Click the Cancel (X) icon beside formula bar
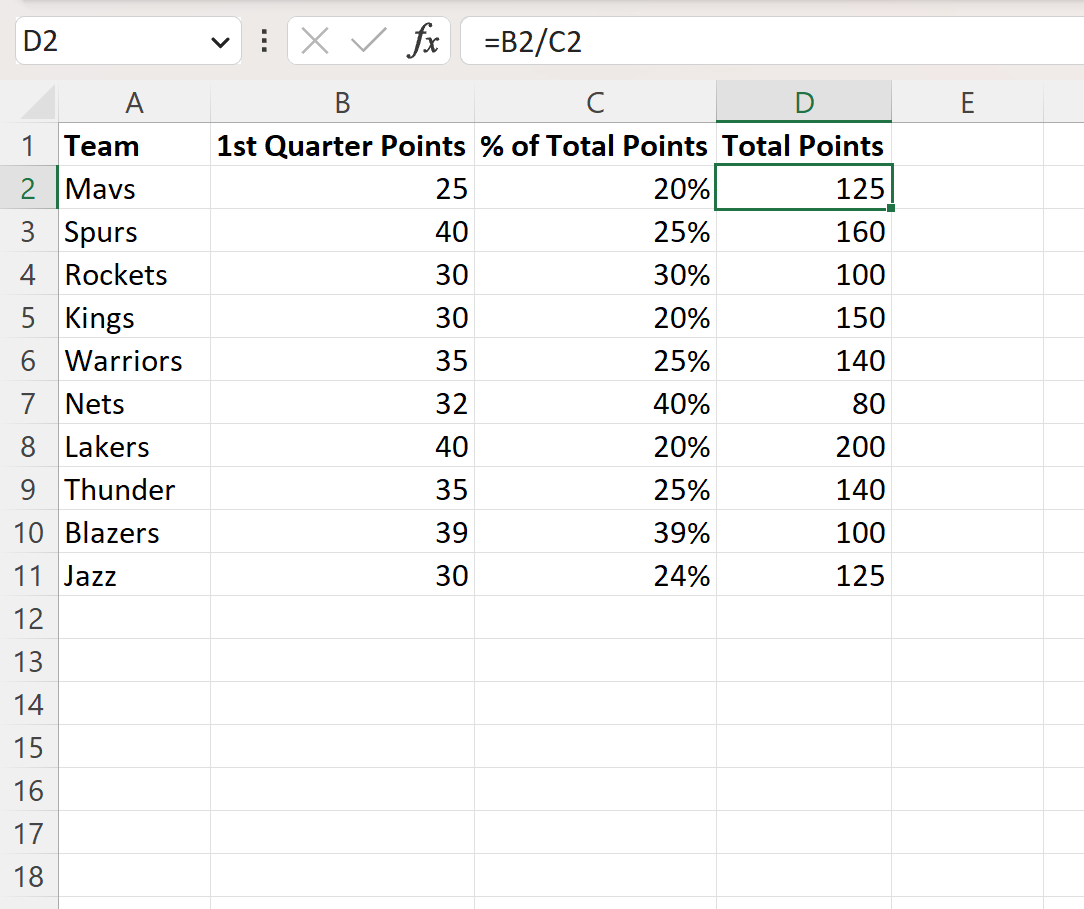 pyautogui.click(x=313, y=41)
